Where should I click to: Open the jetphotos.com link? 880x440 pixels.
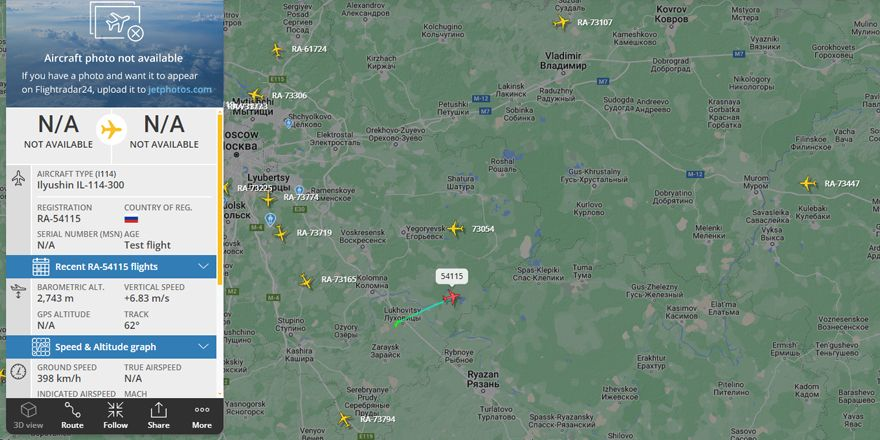click(180, 90)
